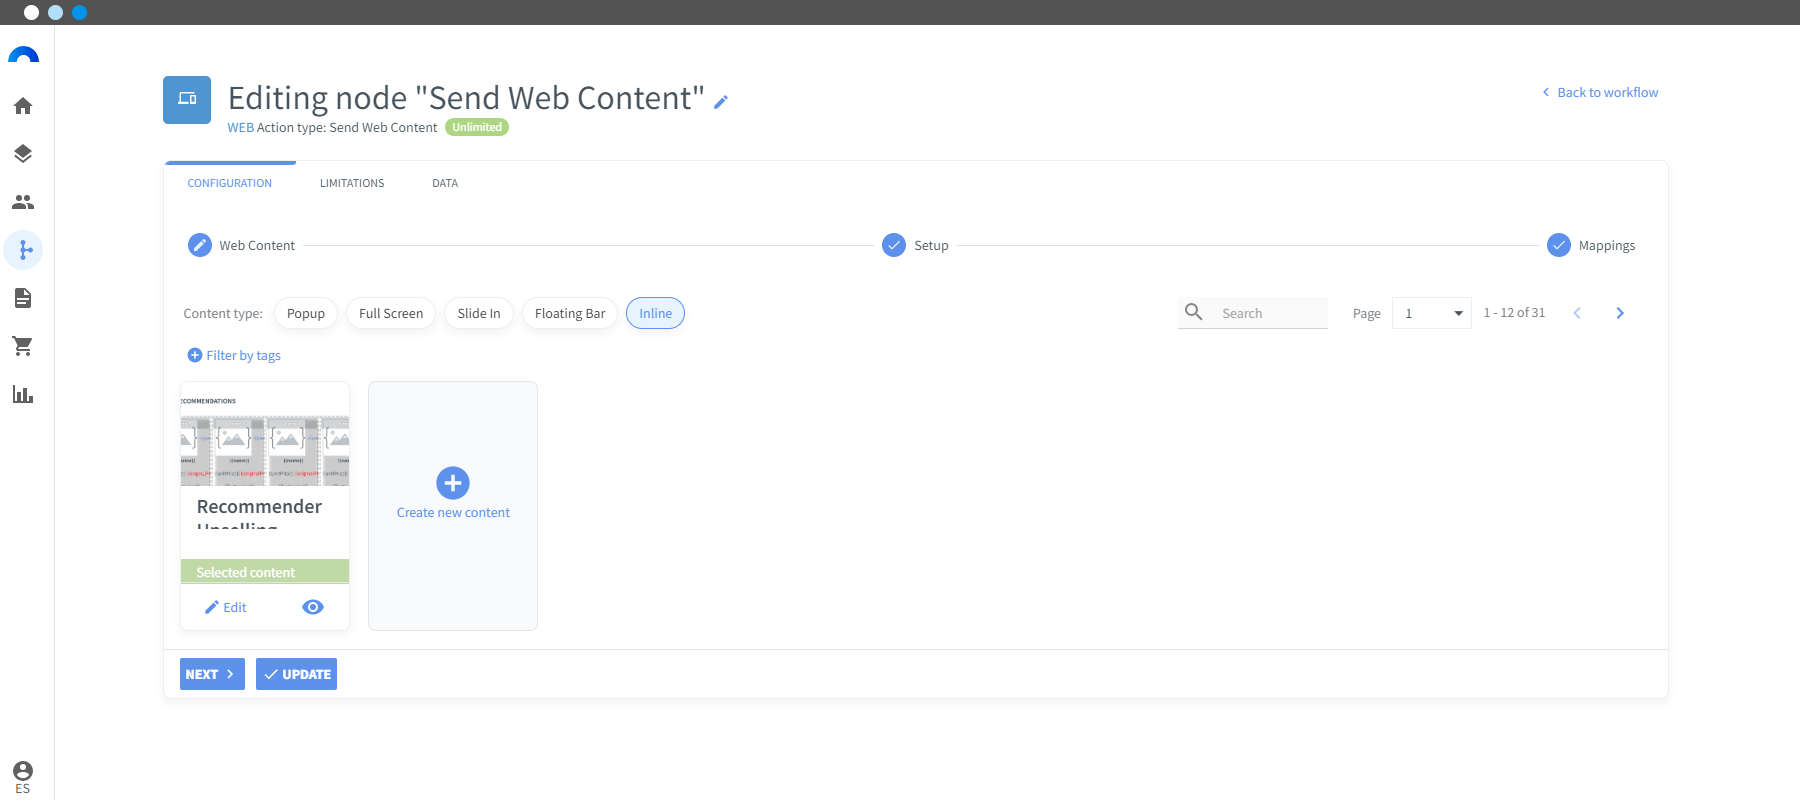Open the layers icon in sidebar

[x=23, y=154]
